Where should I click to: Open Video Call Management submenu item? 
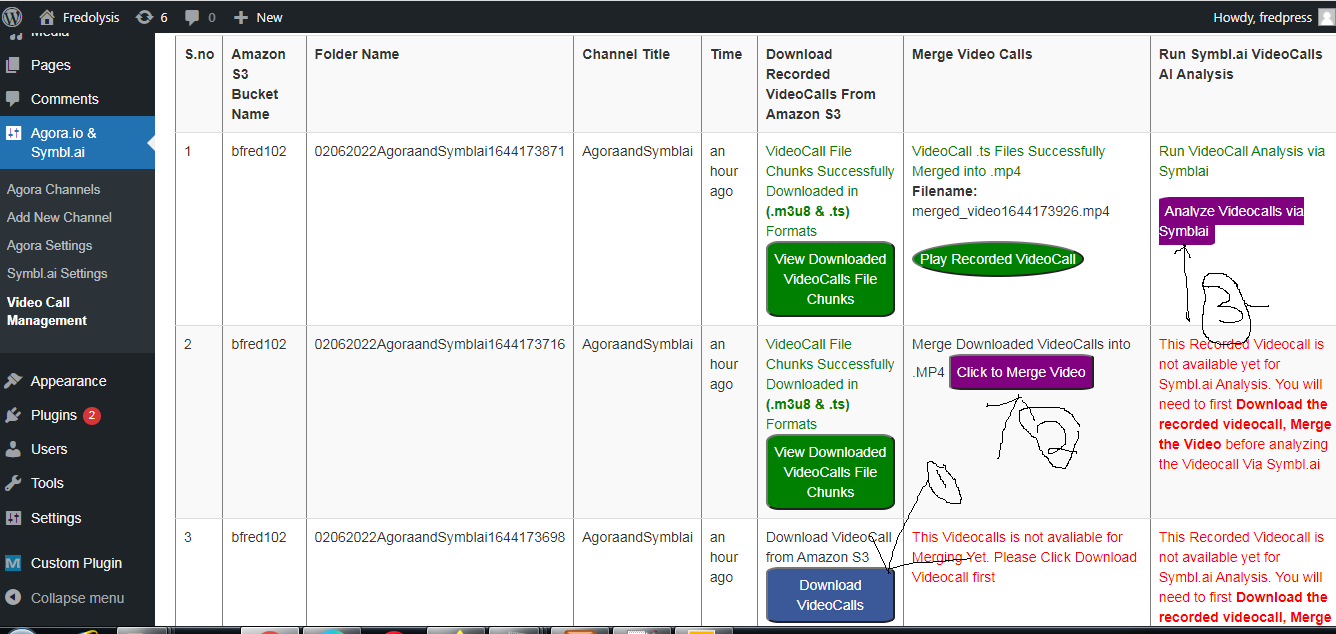(47, 311)
